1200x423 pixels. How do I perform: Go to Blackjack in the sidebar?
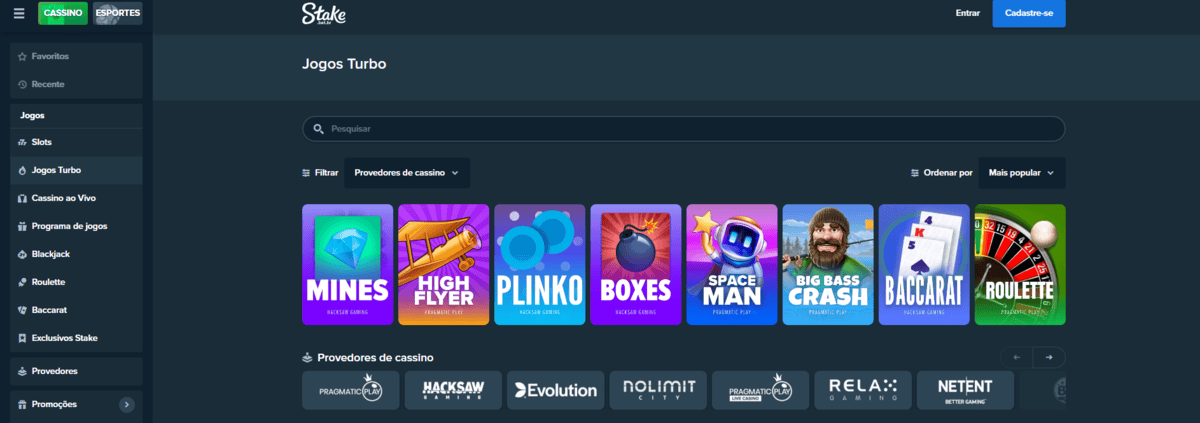77,254
